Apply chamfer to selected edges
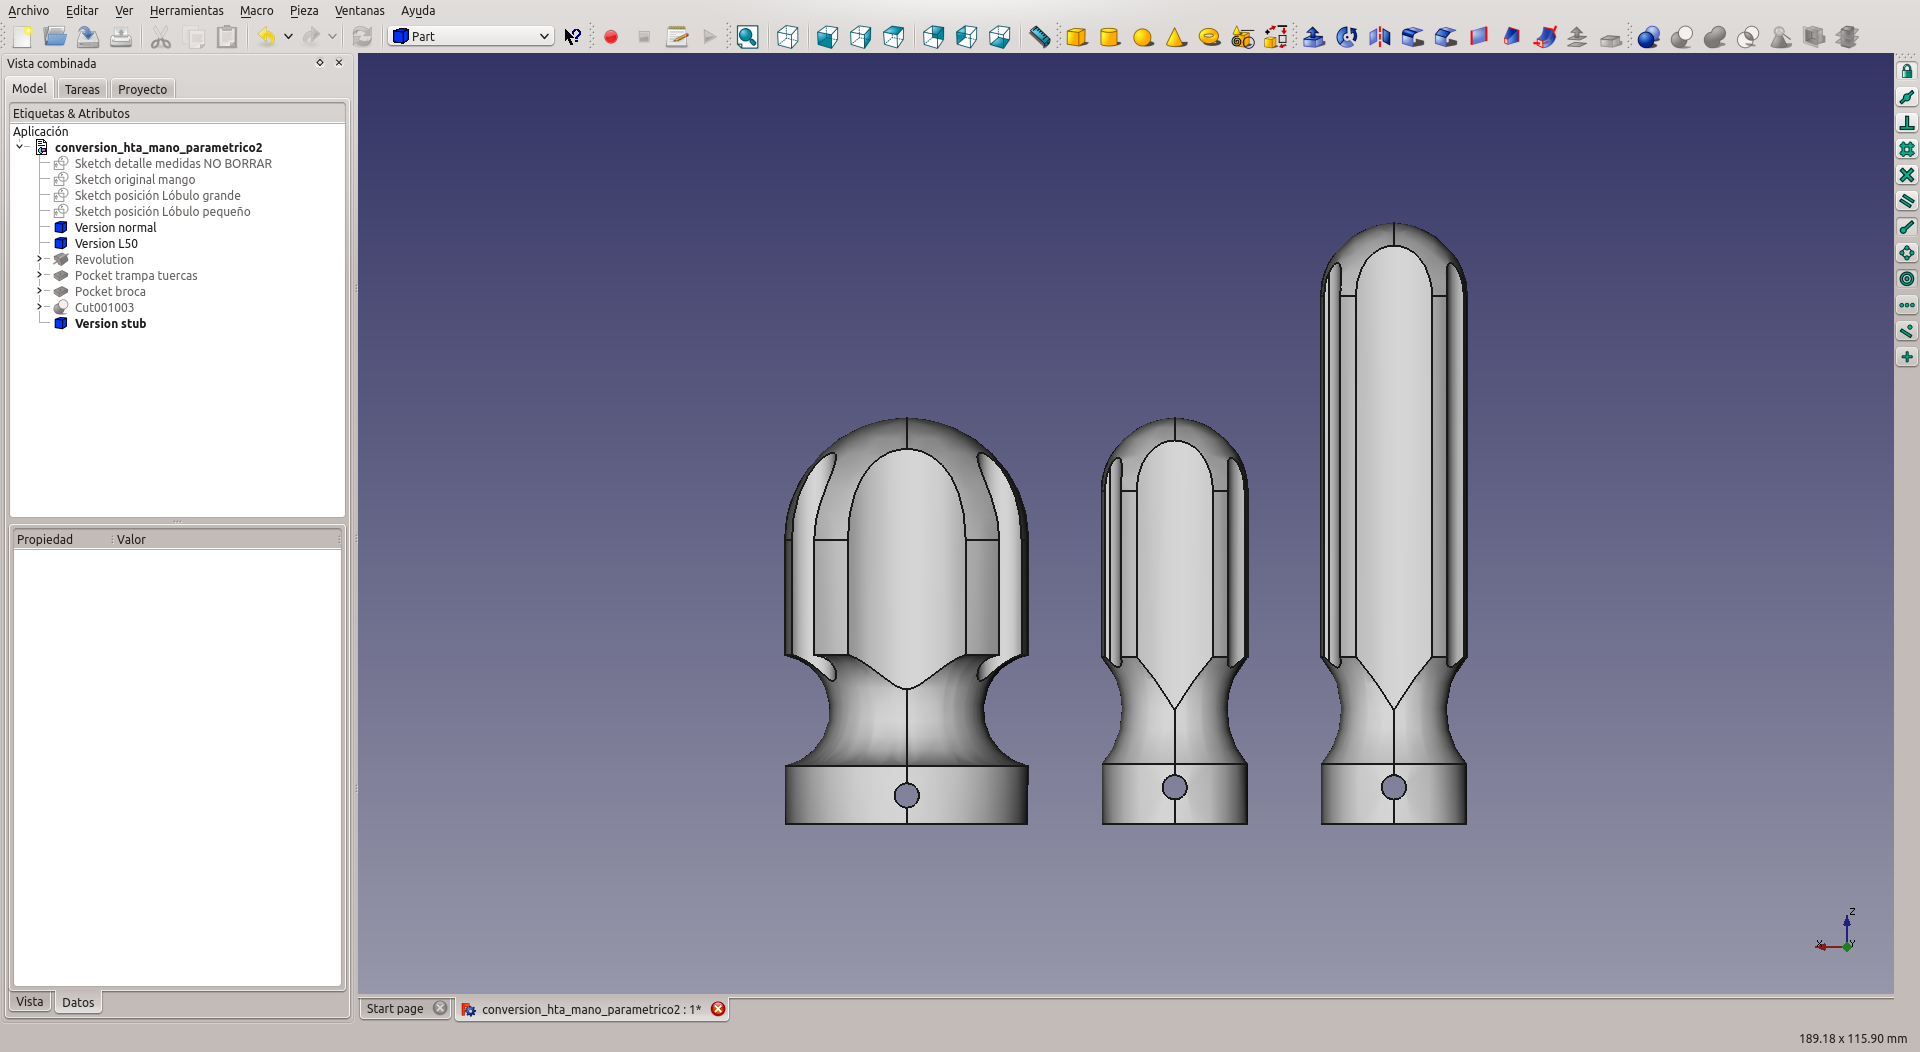 pos(1446,37)
